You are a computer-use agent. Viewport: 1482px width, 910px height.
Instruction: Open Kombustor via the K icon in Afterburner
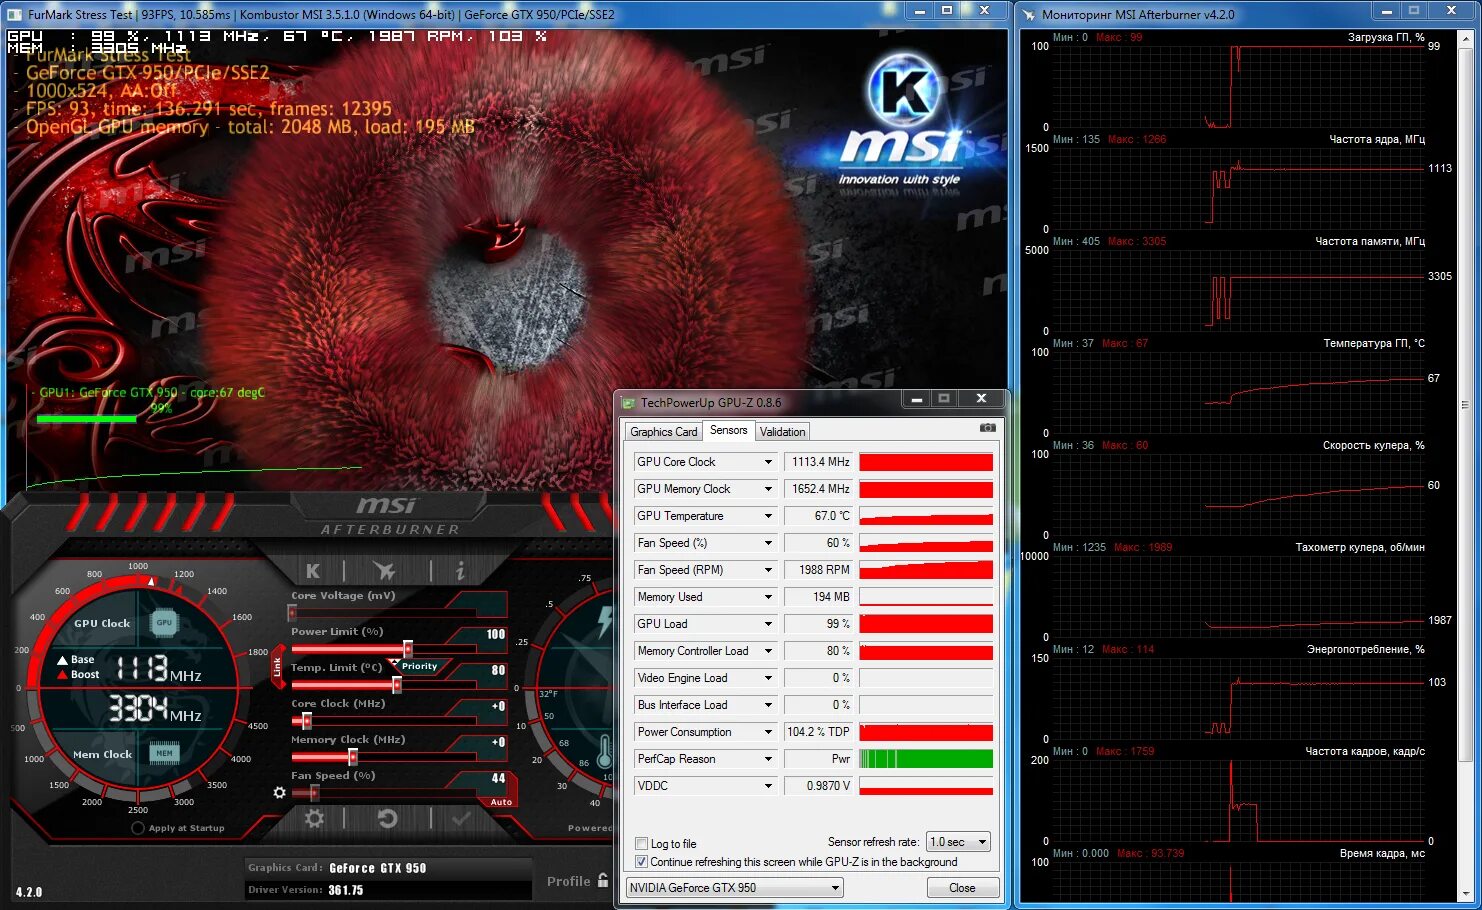click(313, 570)
